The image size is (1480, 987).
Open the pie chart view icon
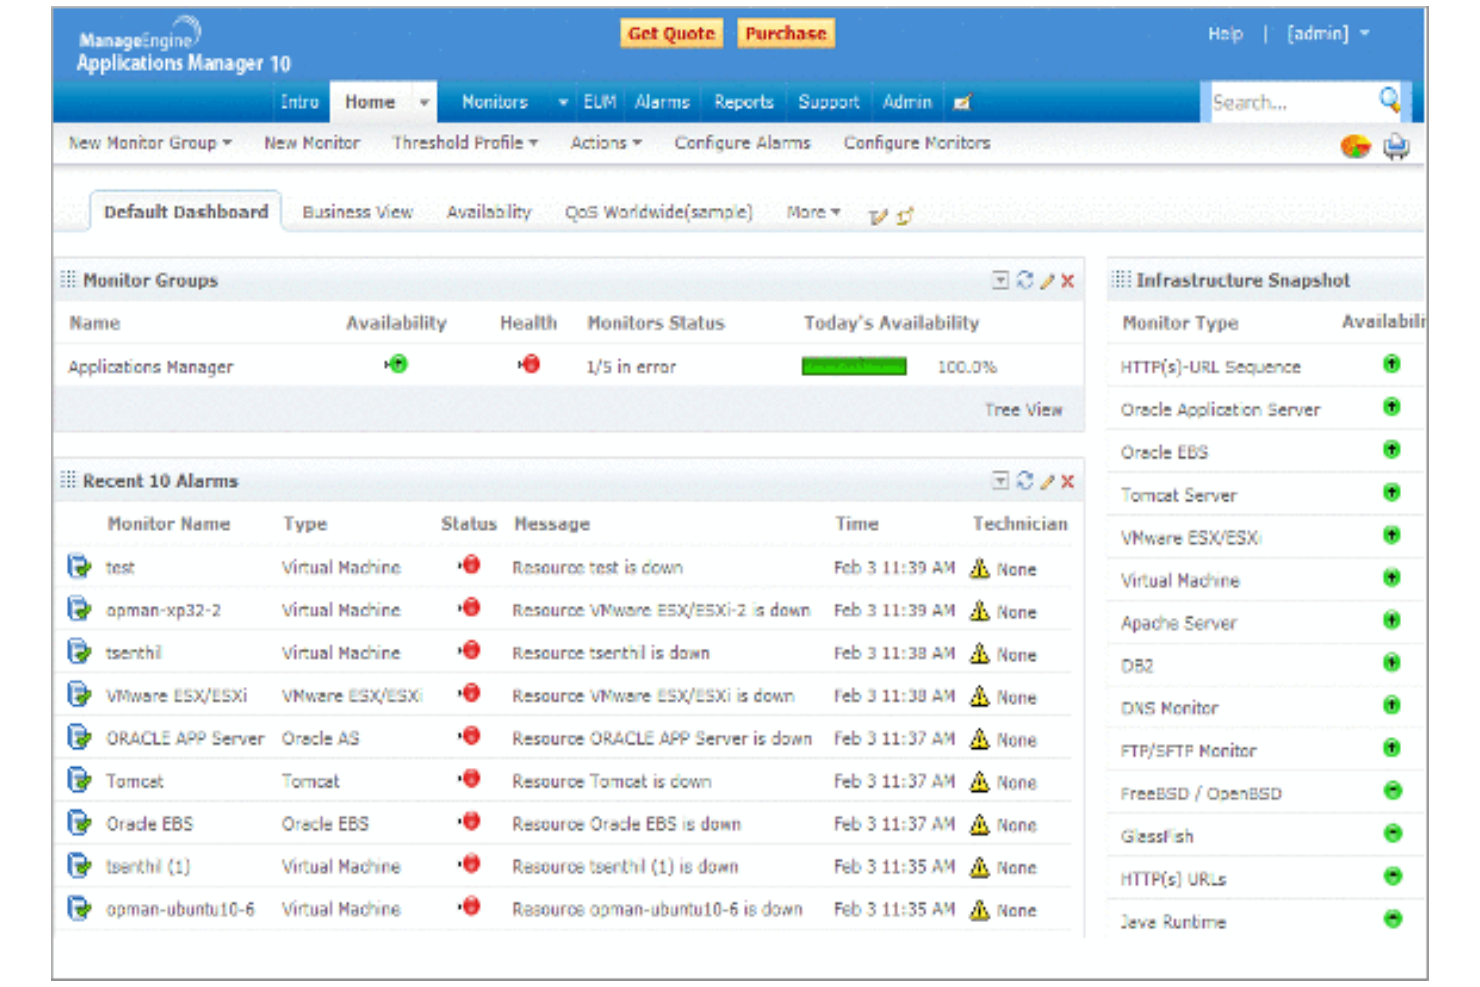(1358, 146)
